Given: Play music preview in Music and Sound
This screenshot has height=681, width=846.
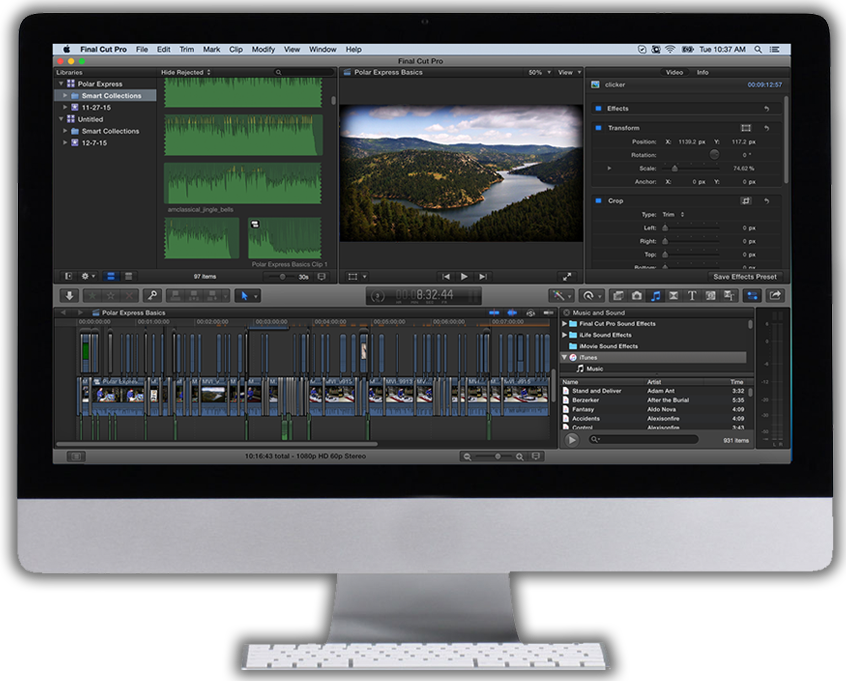Looking at the screenshot, I should click(571, 440).
